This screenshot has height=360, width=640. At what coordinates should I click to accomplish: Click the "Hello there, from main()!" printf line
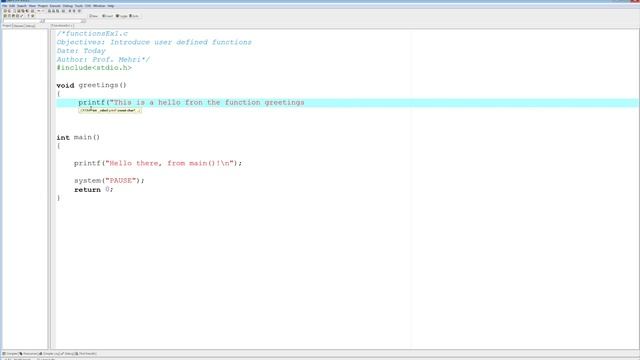pos(158,163)
